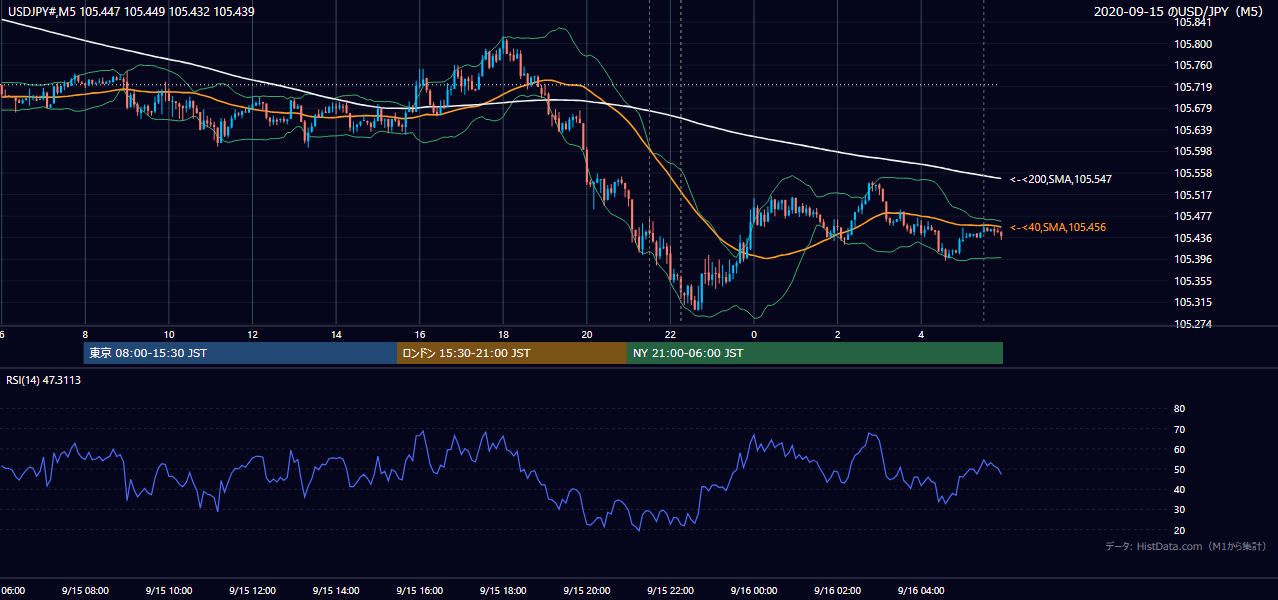Click hour label 8 under price chart
This screenshot has height=600, width=1278.
pyautogui.click(x=85, y=335)
